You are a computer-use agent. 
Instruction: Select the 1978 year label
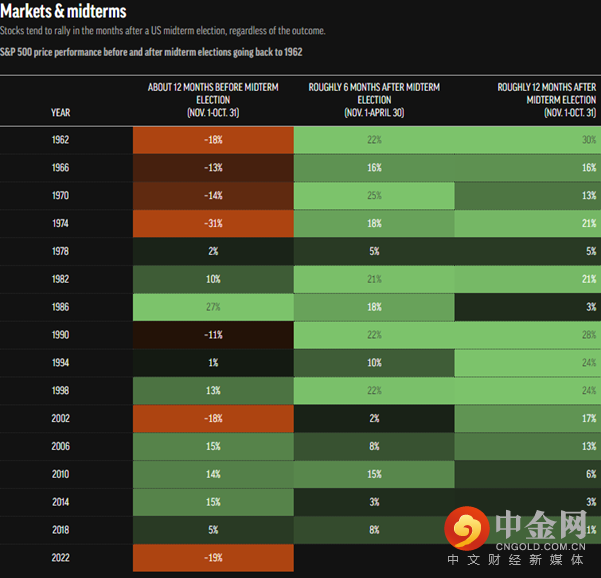coord(61,251)
